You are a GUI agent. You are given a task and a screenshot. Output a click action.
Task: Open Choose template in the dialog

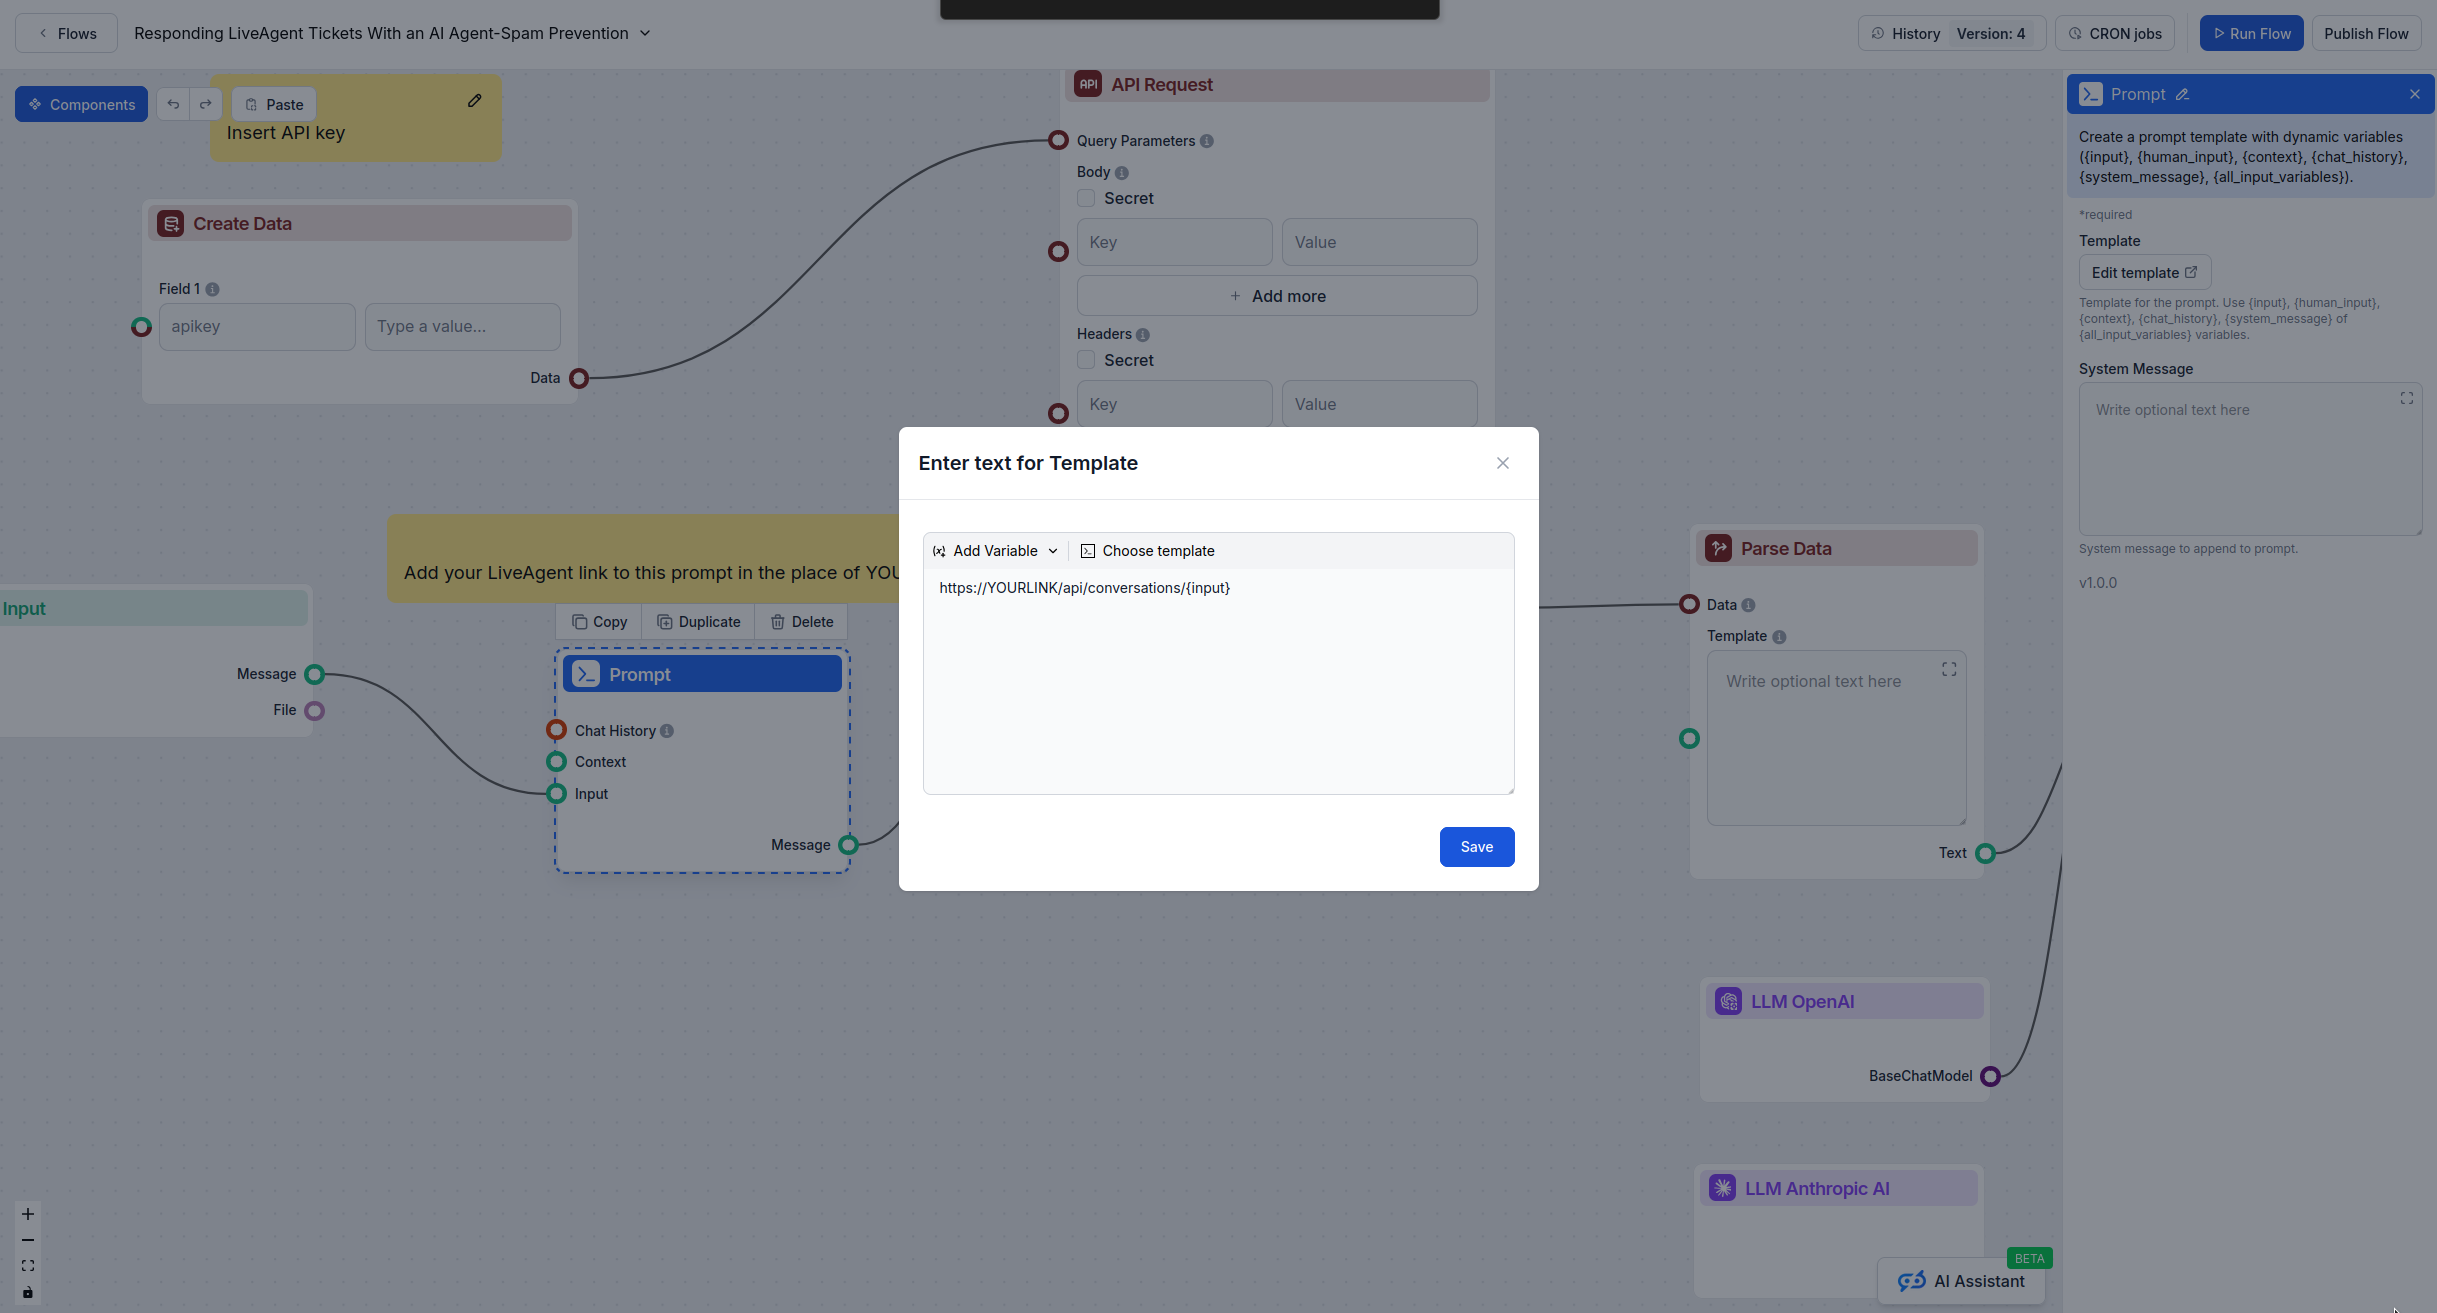(1147, 550)
